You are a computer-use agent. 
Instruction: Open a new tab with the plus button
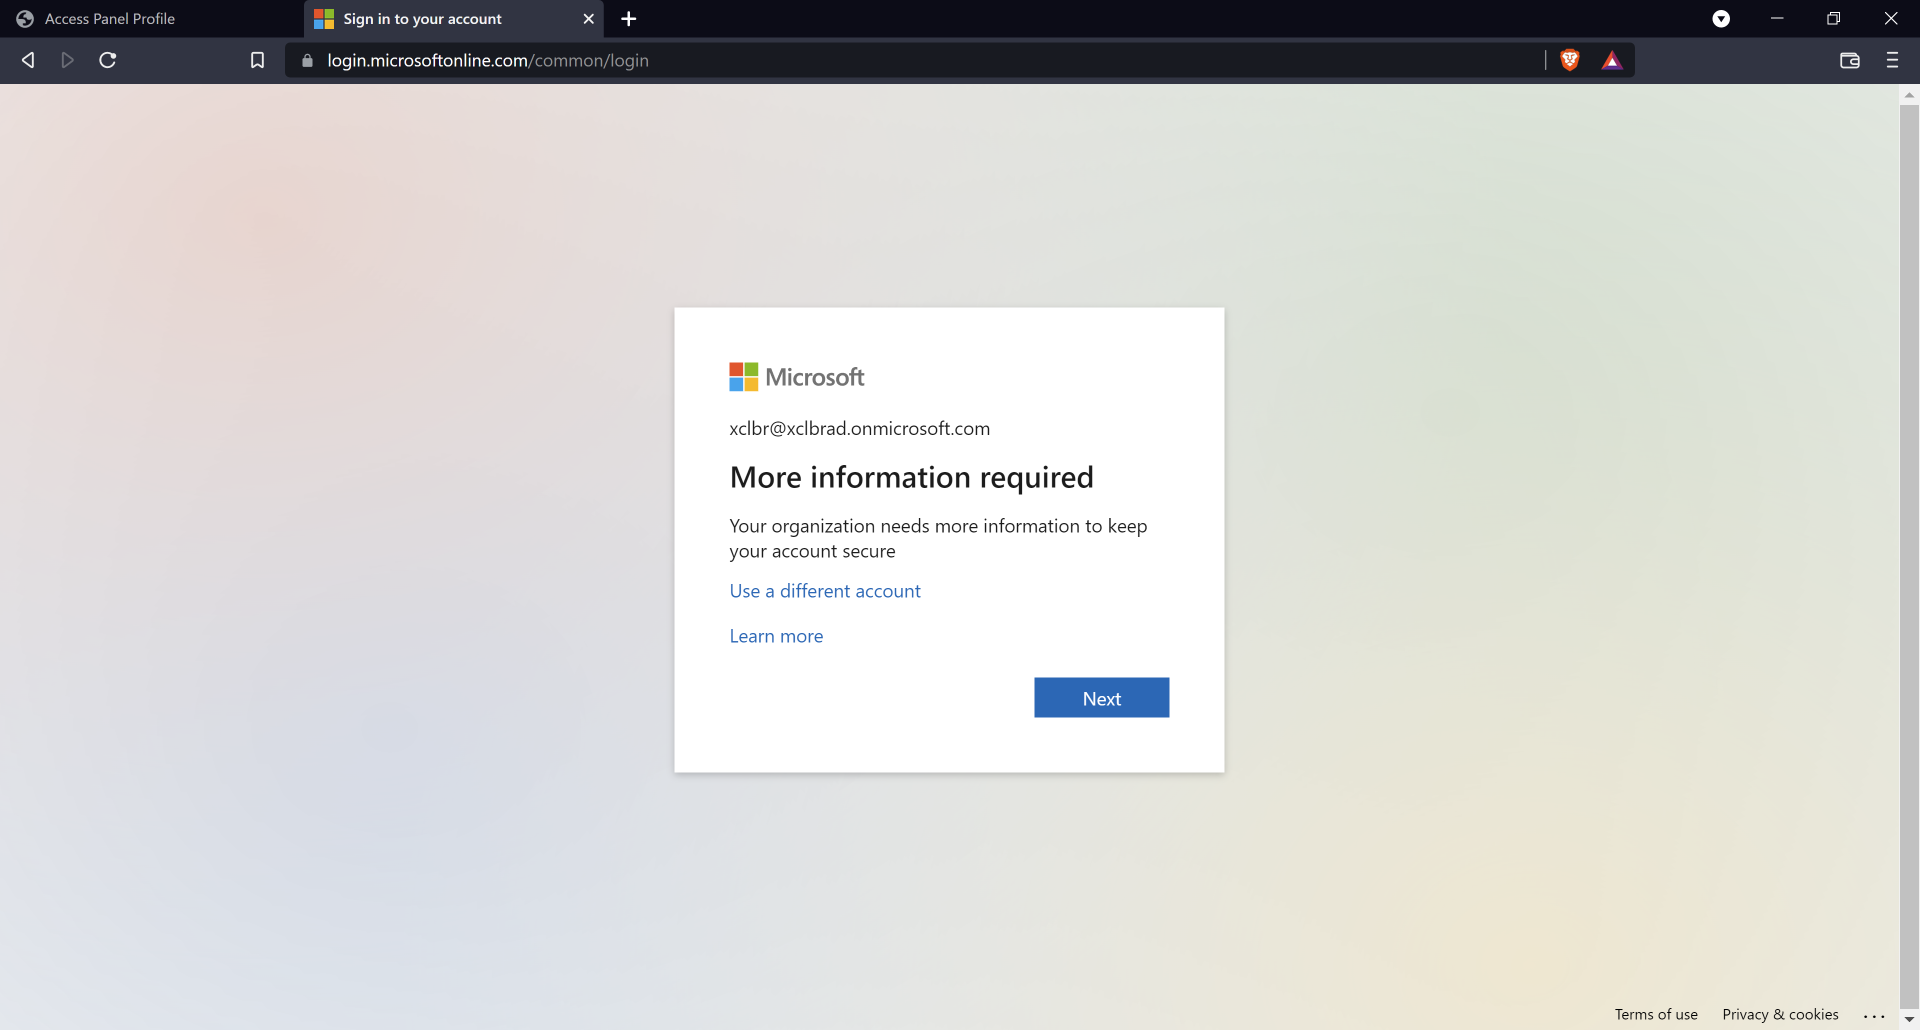(628, 19)
